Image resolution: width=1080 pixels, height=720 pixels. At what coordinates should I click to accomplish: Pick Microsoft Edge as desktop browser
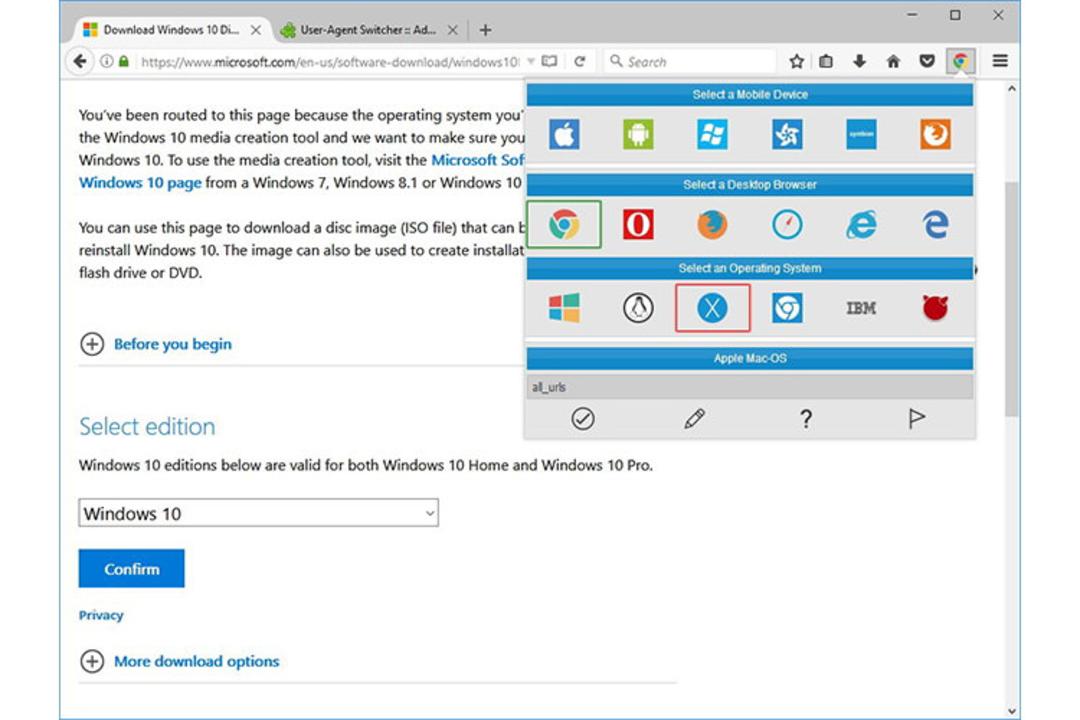coord(935,225)
